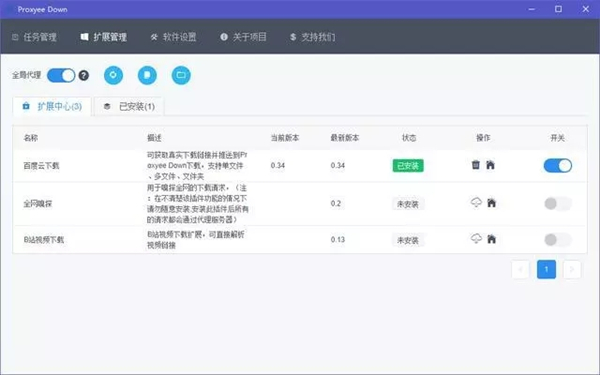Click the Proxyee Down window title
The image size is (600, 375).
pos(42,10)
